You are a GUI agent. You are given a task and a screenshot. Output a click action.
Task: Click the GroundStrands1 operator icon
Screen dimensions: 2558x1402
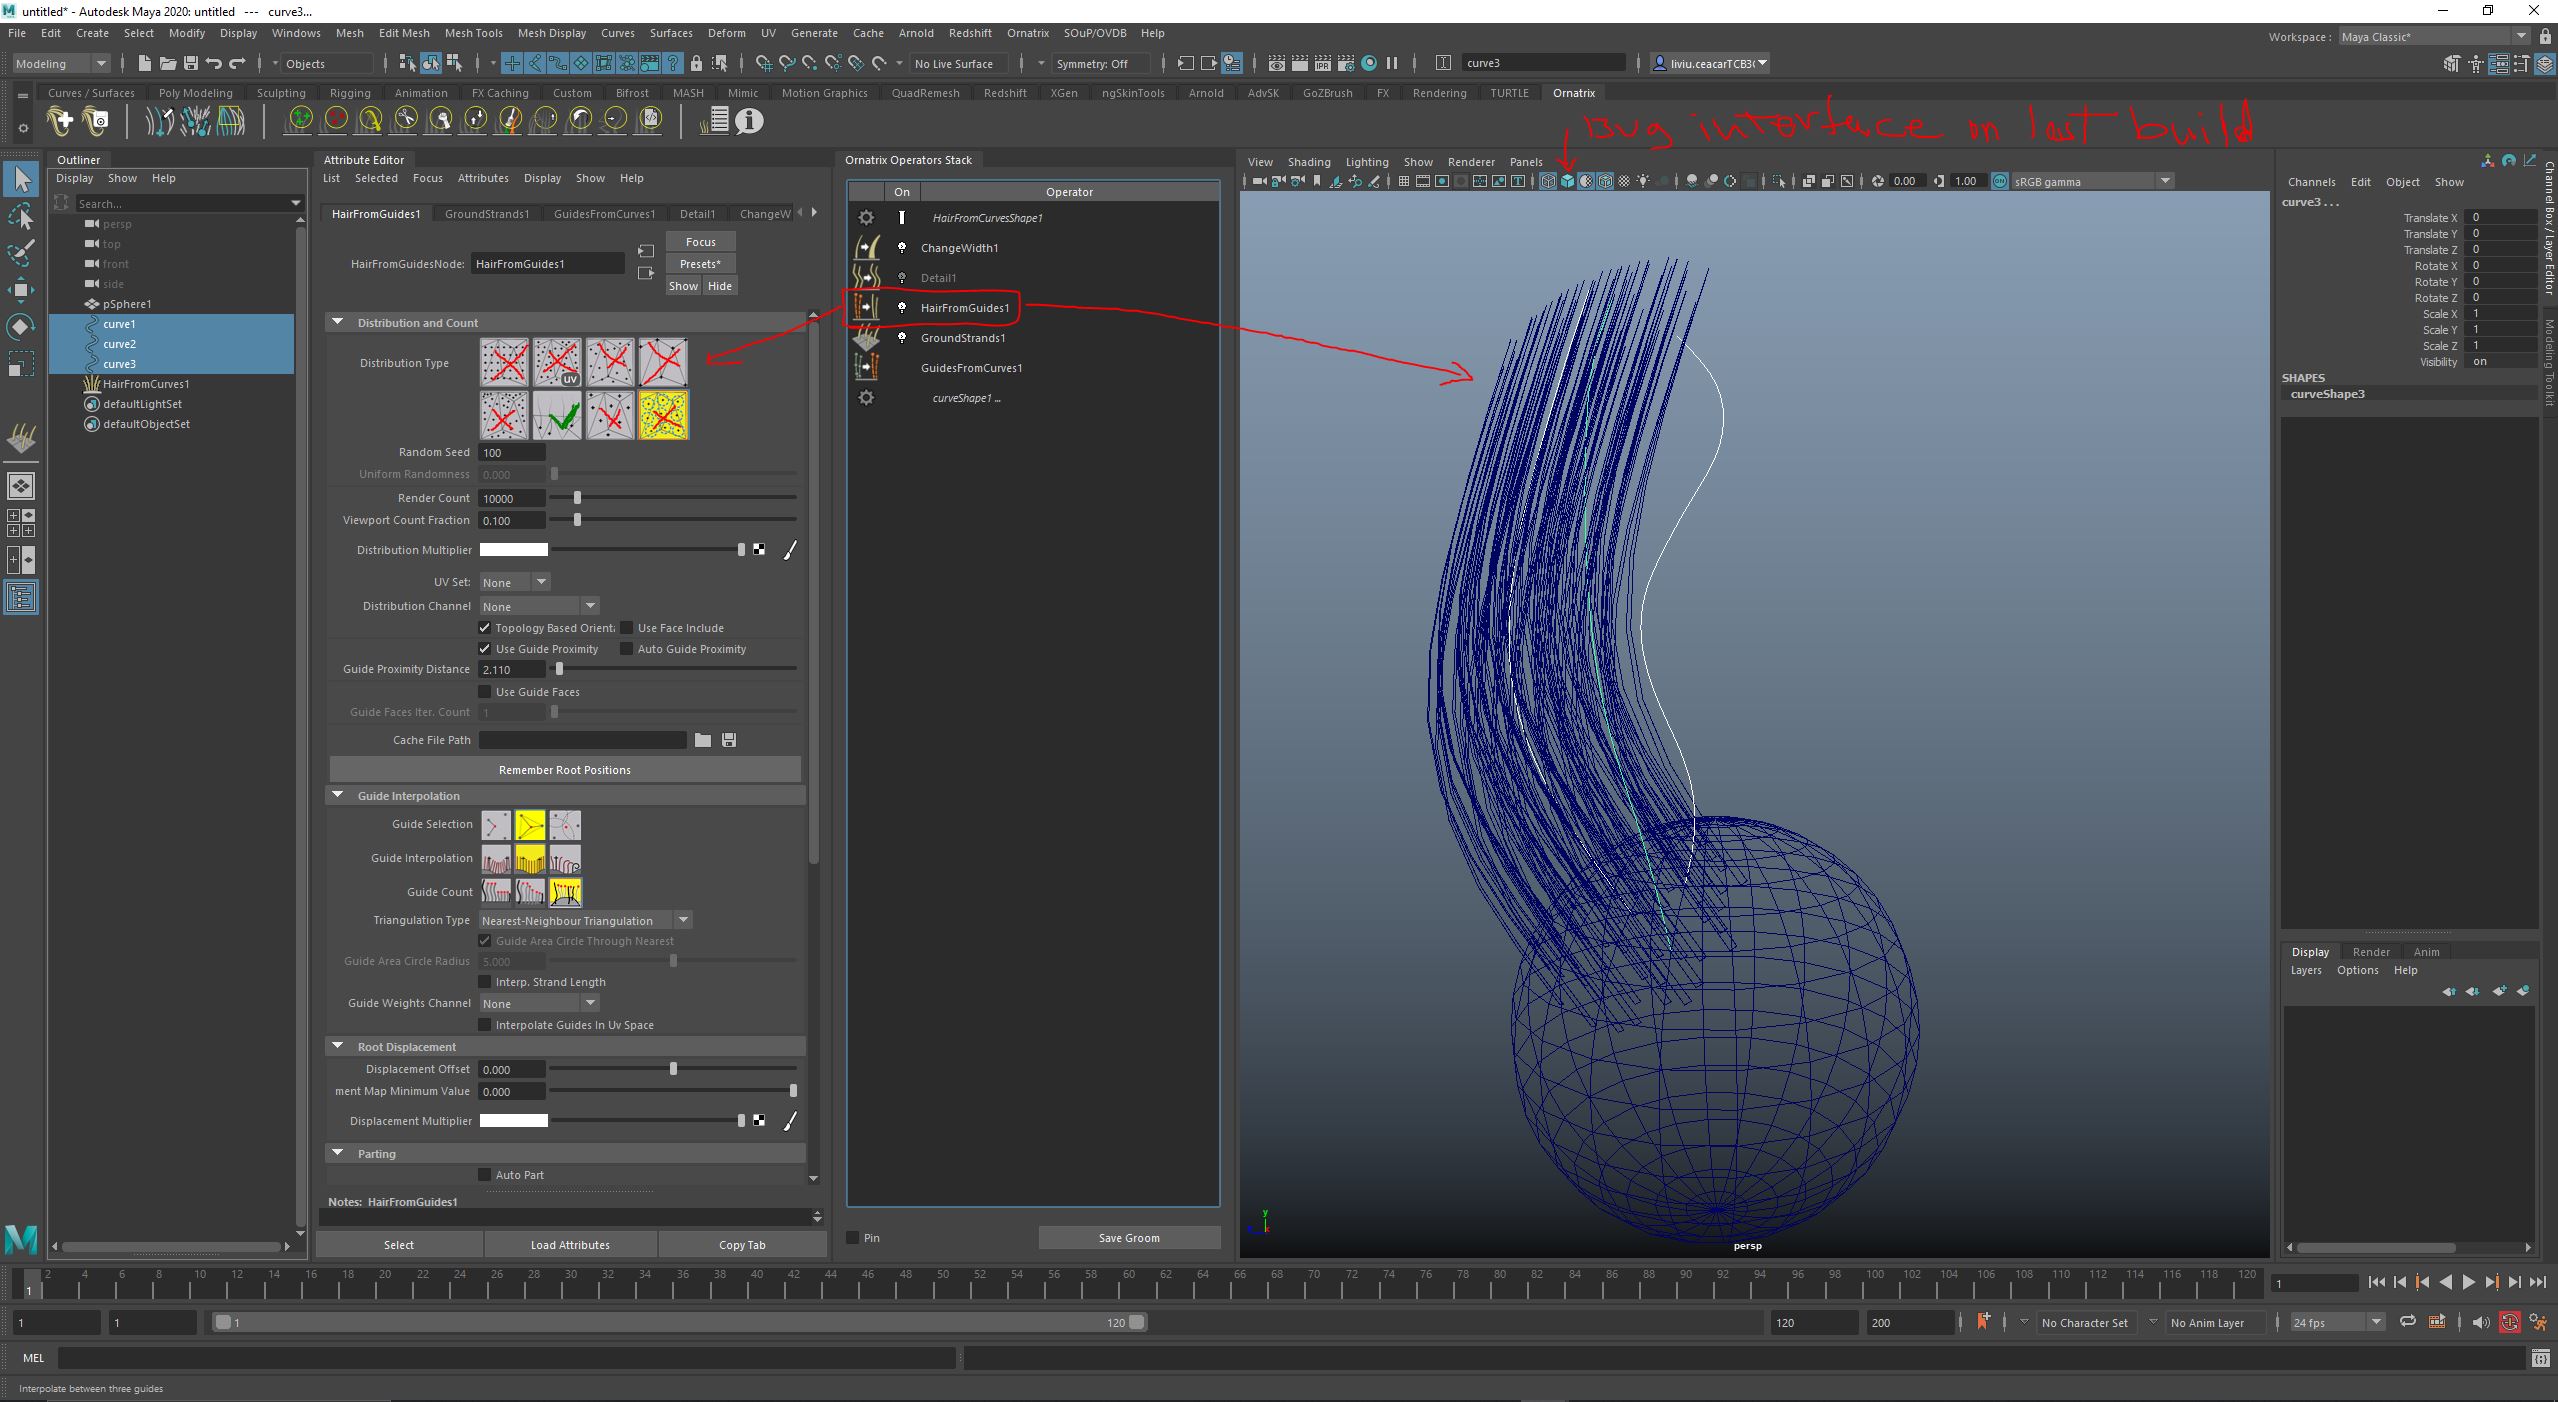[866, 338]
